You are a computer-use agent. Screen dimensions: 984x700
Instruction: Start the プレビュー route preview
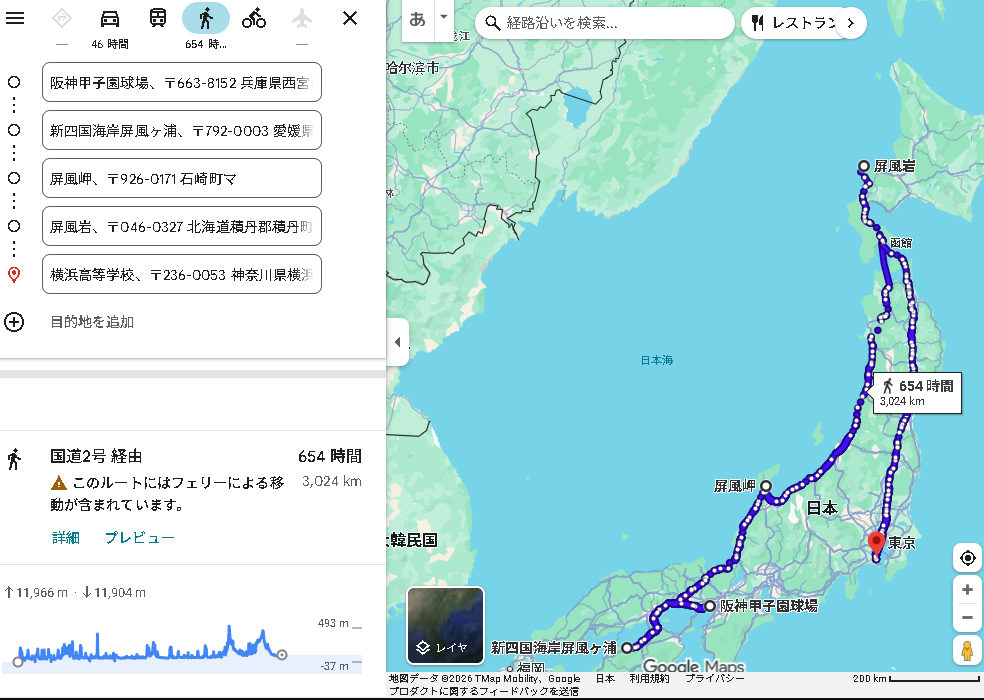(140, 538)
